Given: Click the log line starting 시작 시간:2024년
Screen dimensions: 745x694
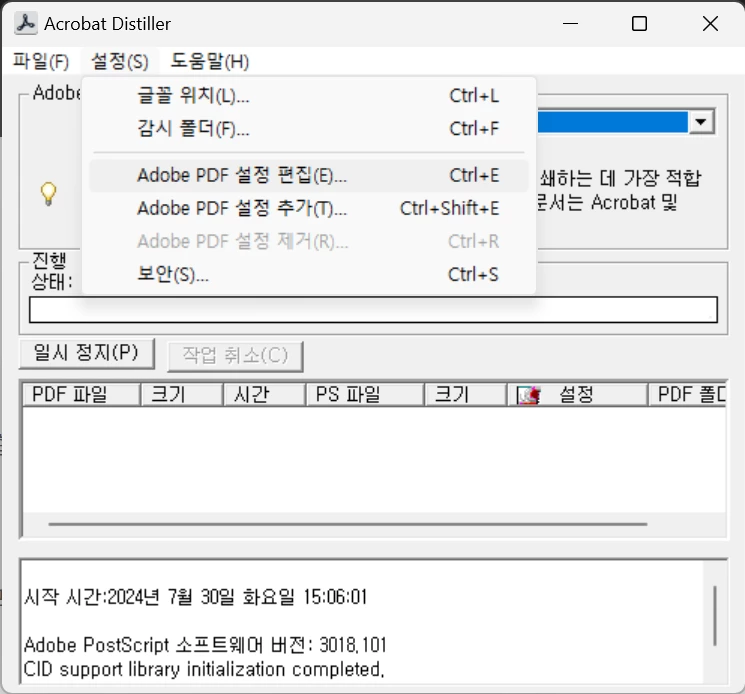Looking at the screenshot, I should coord(196,597).
